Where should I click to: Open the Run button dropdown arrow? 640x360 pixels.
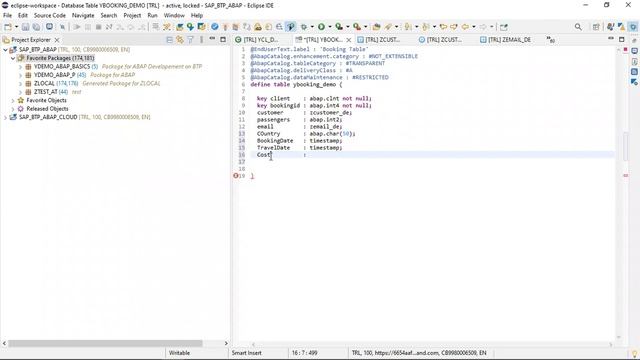(x=330, y=27)
